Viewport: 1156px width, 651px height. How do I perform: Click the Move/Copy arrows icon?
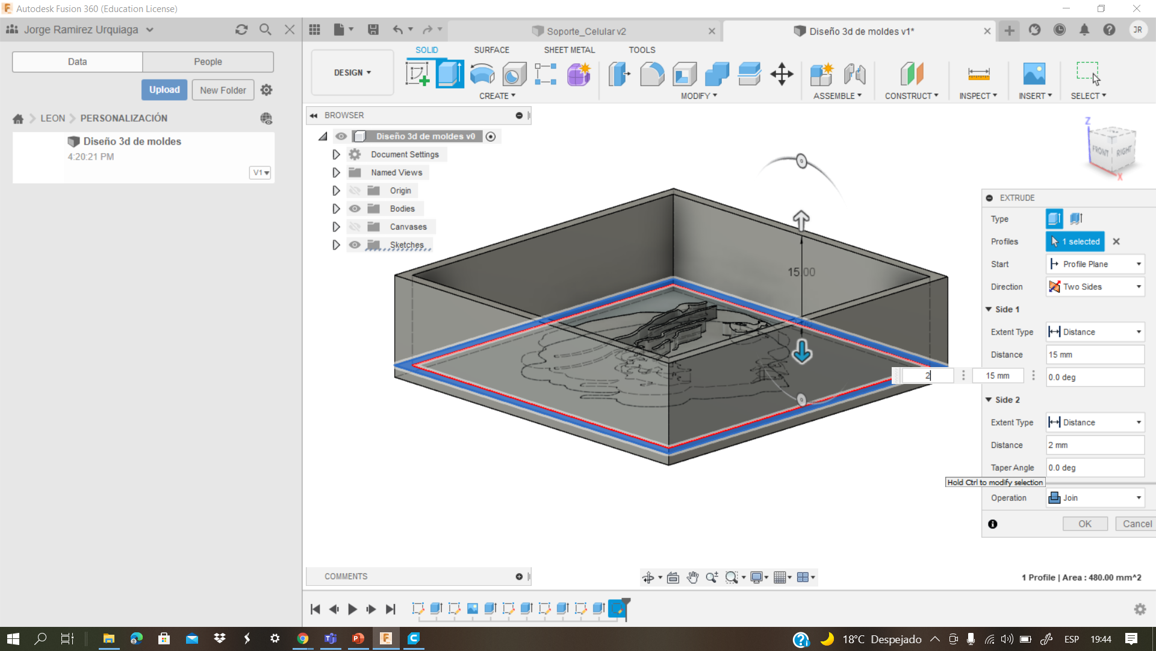(x=782, y=74)
